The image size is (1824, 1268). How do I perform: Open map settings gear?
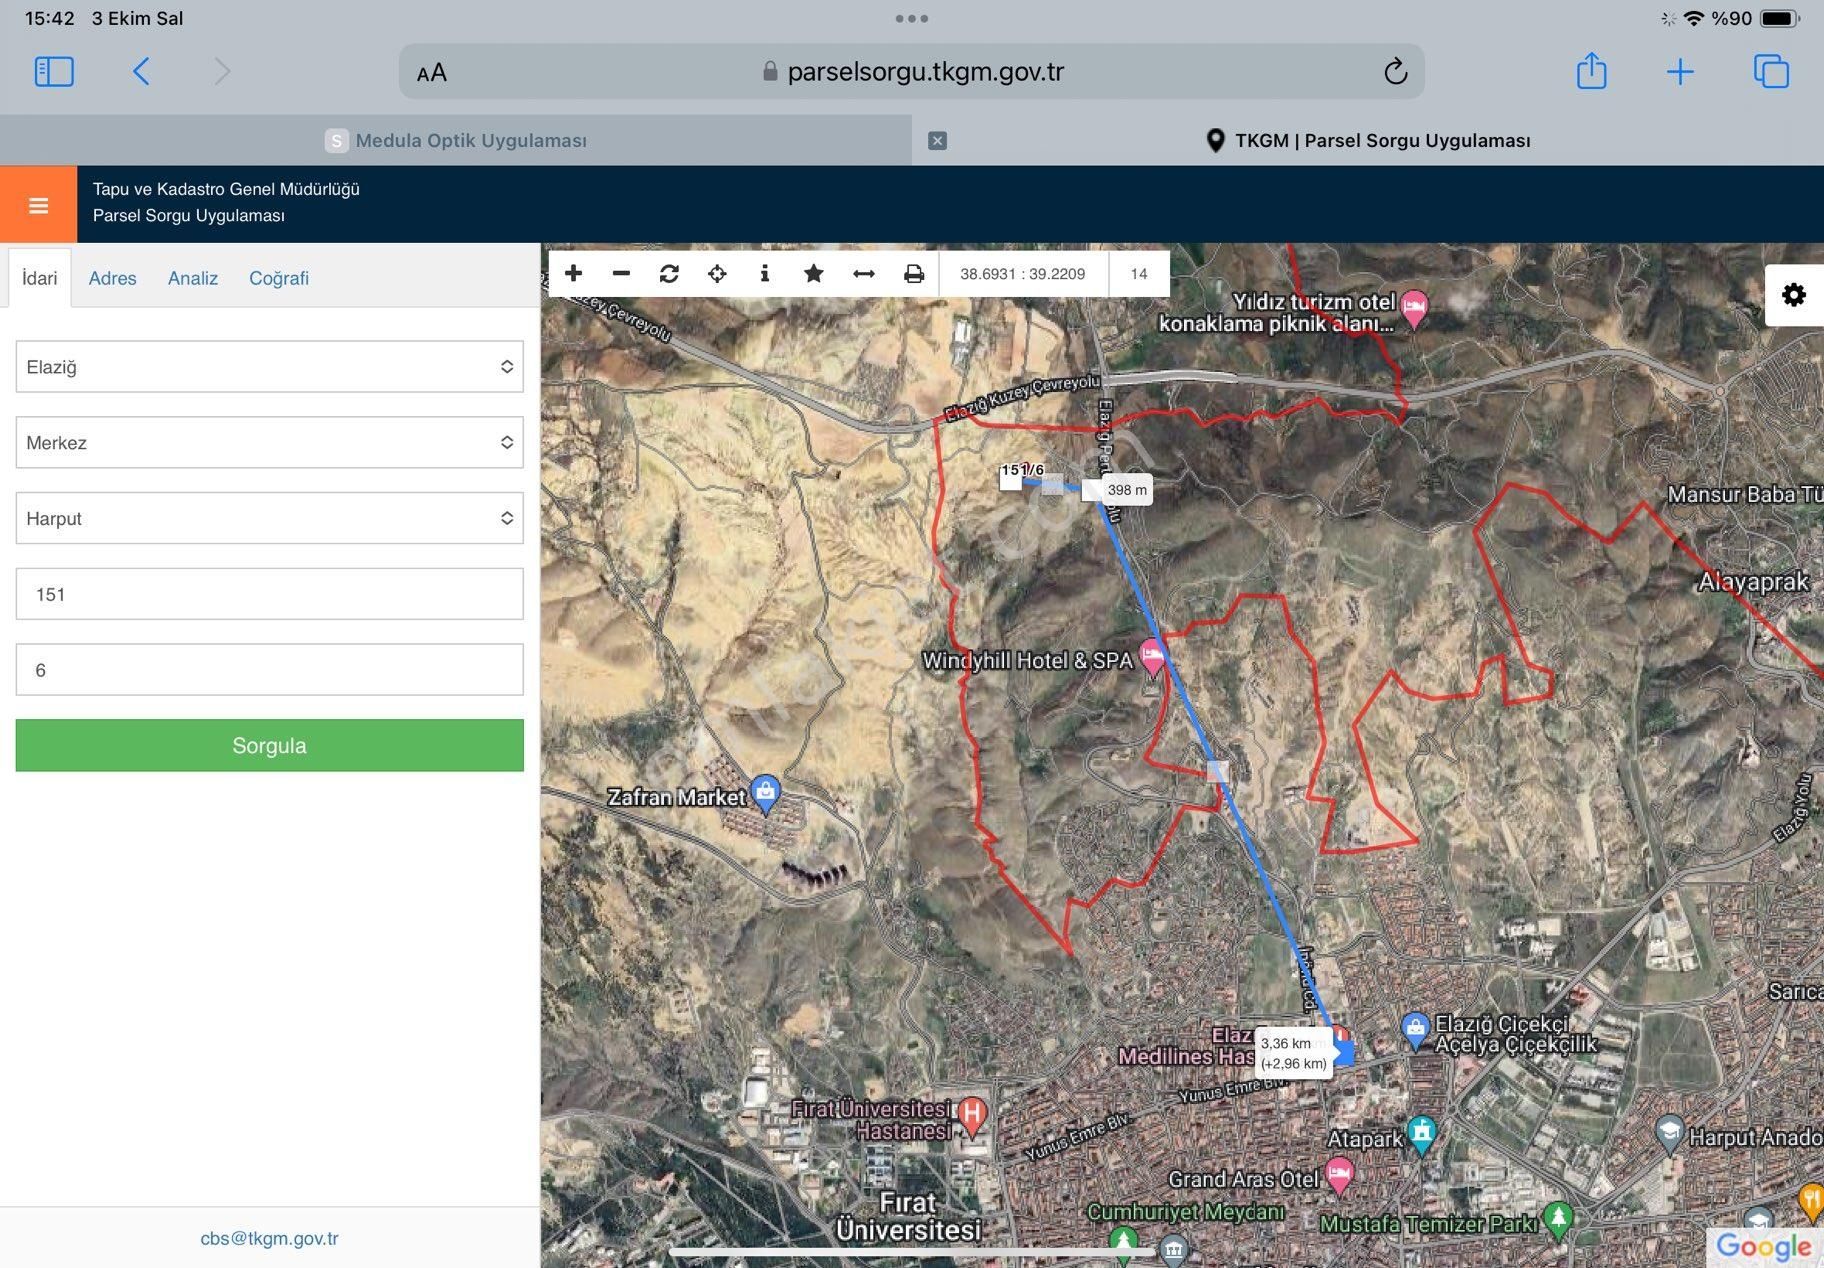point(1794,295)
